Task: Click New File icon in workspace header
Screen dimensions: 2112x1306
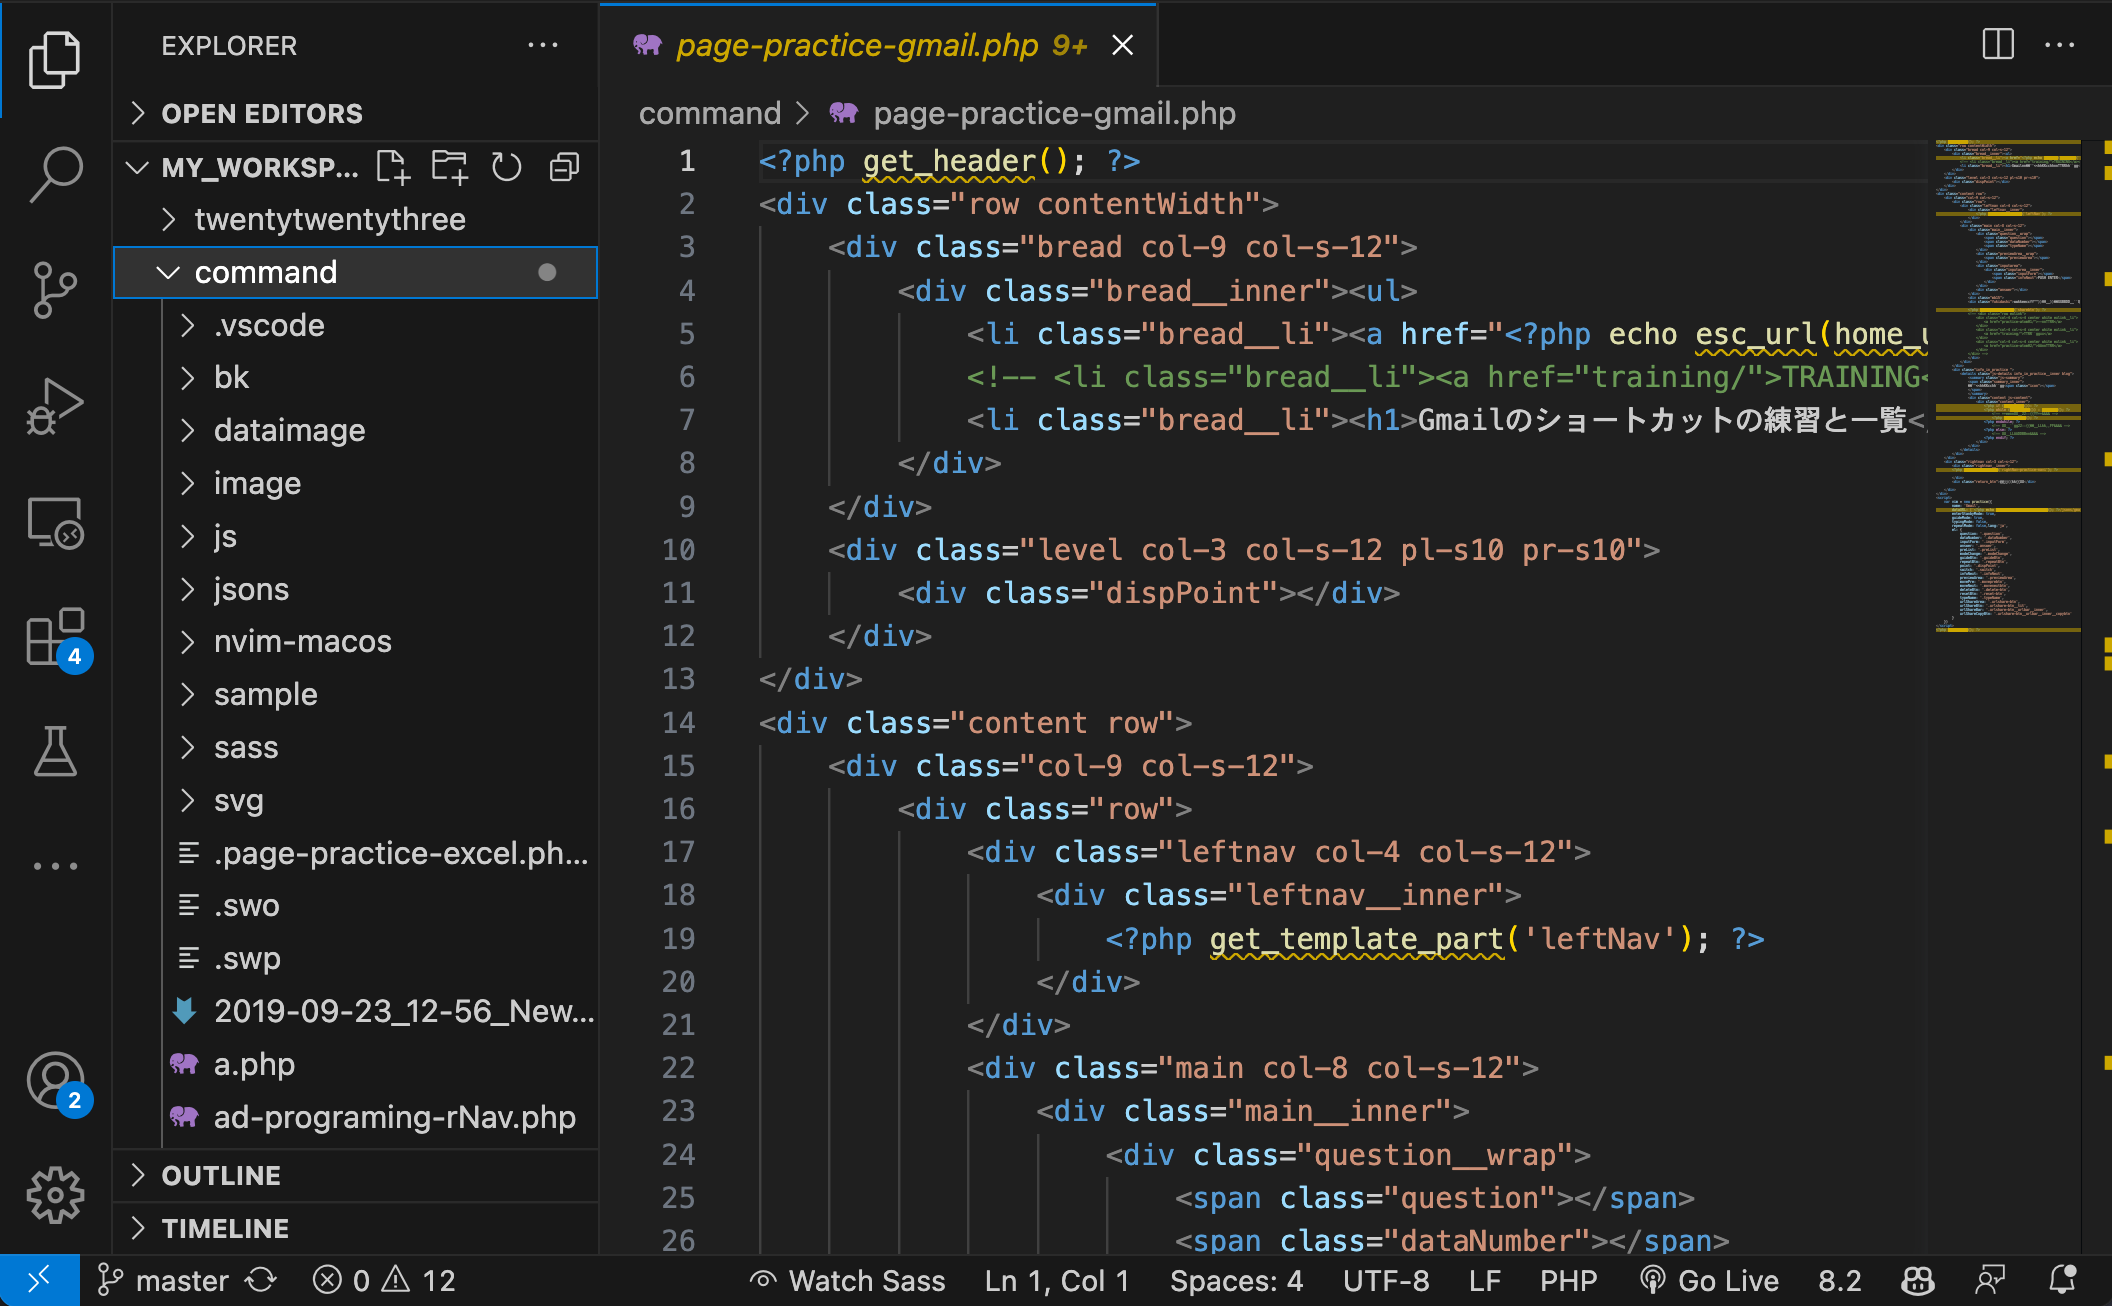Action: [x=393, y=167]
